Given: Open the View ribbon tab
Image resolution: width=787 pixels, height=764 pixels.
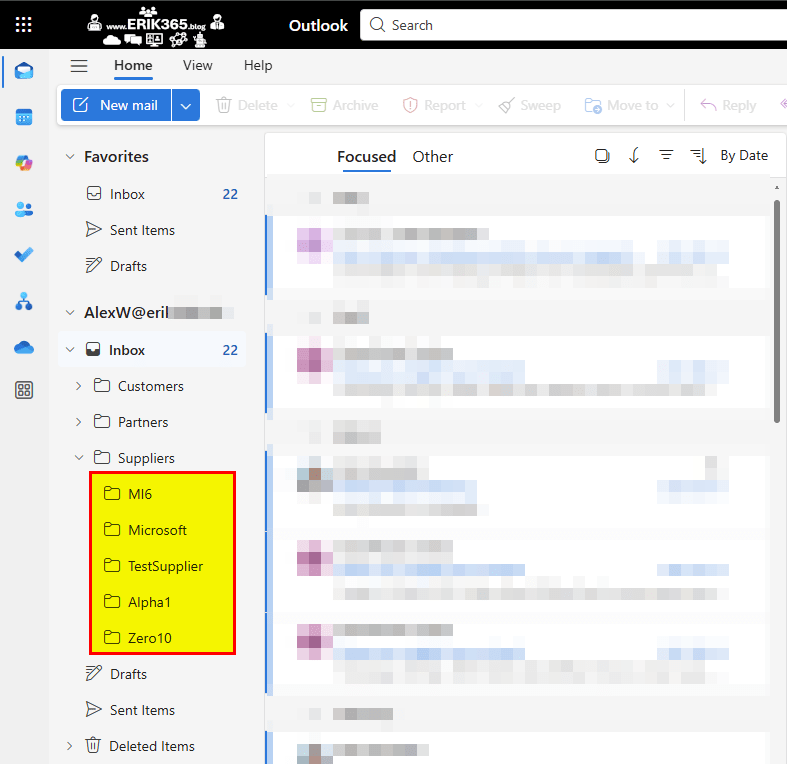Looking at the screenshot, I should (197, 65).
